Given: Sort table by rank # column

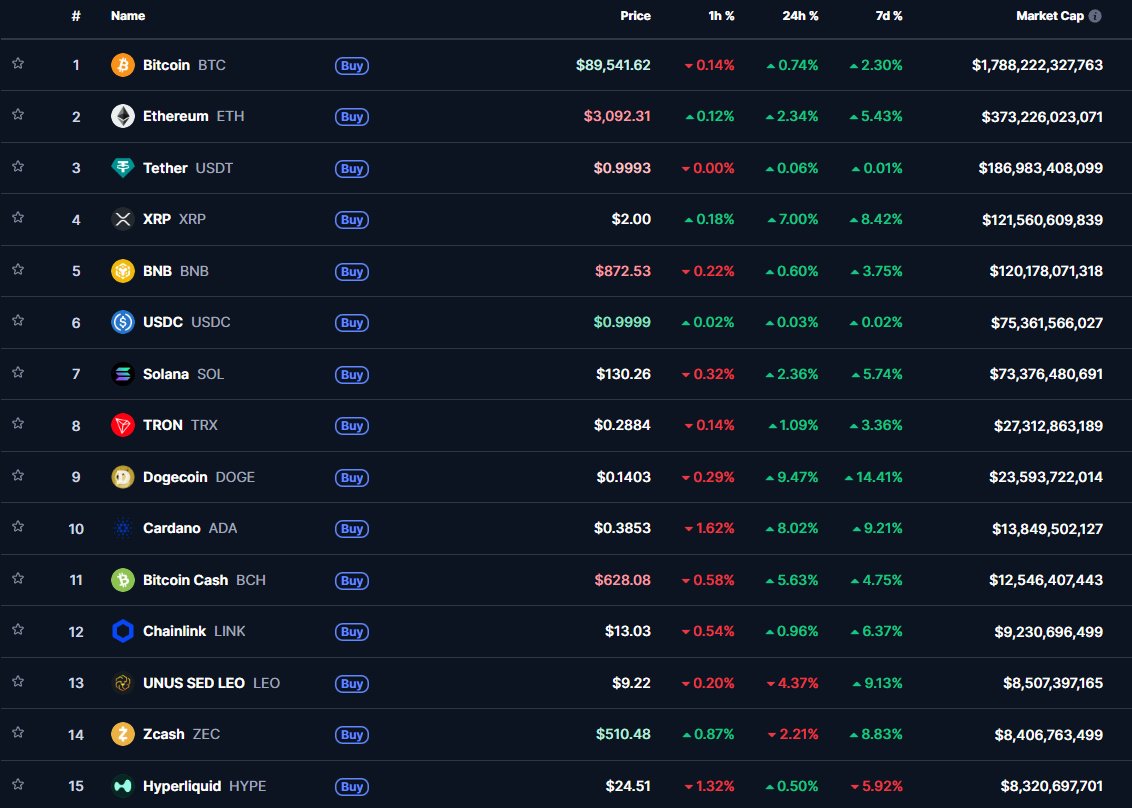Looking at the screenshot, I should point(76,16).
